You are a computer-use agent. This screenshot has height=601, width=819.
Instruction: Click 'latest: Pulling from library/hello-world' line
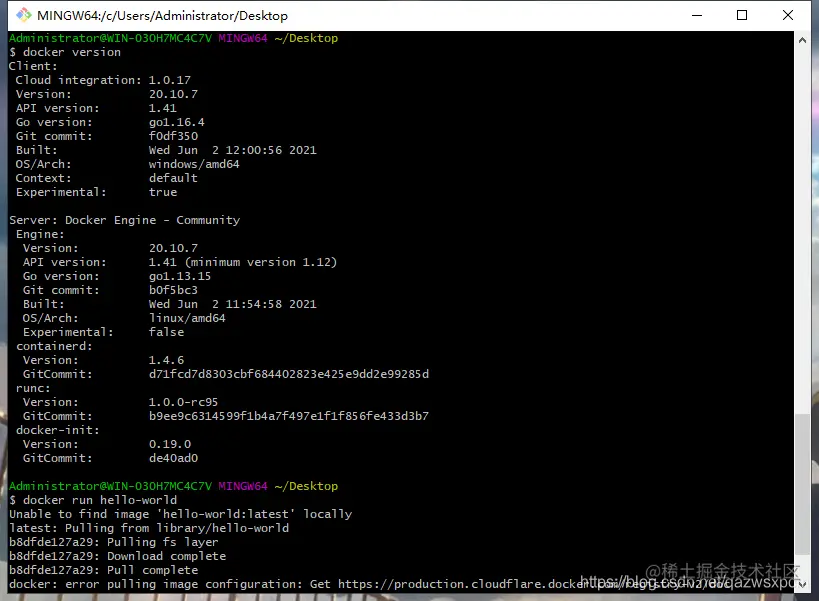(x=149, y=528)
